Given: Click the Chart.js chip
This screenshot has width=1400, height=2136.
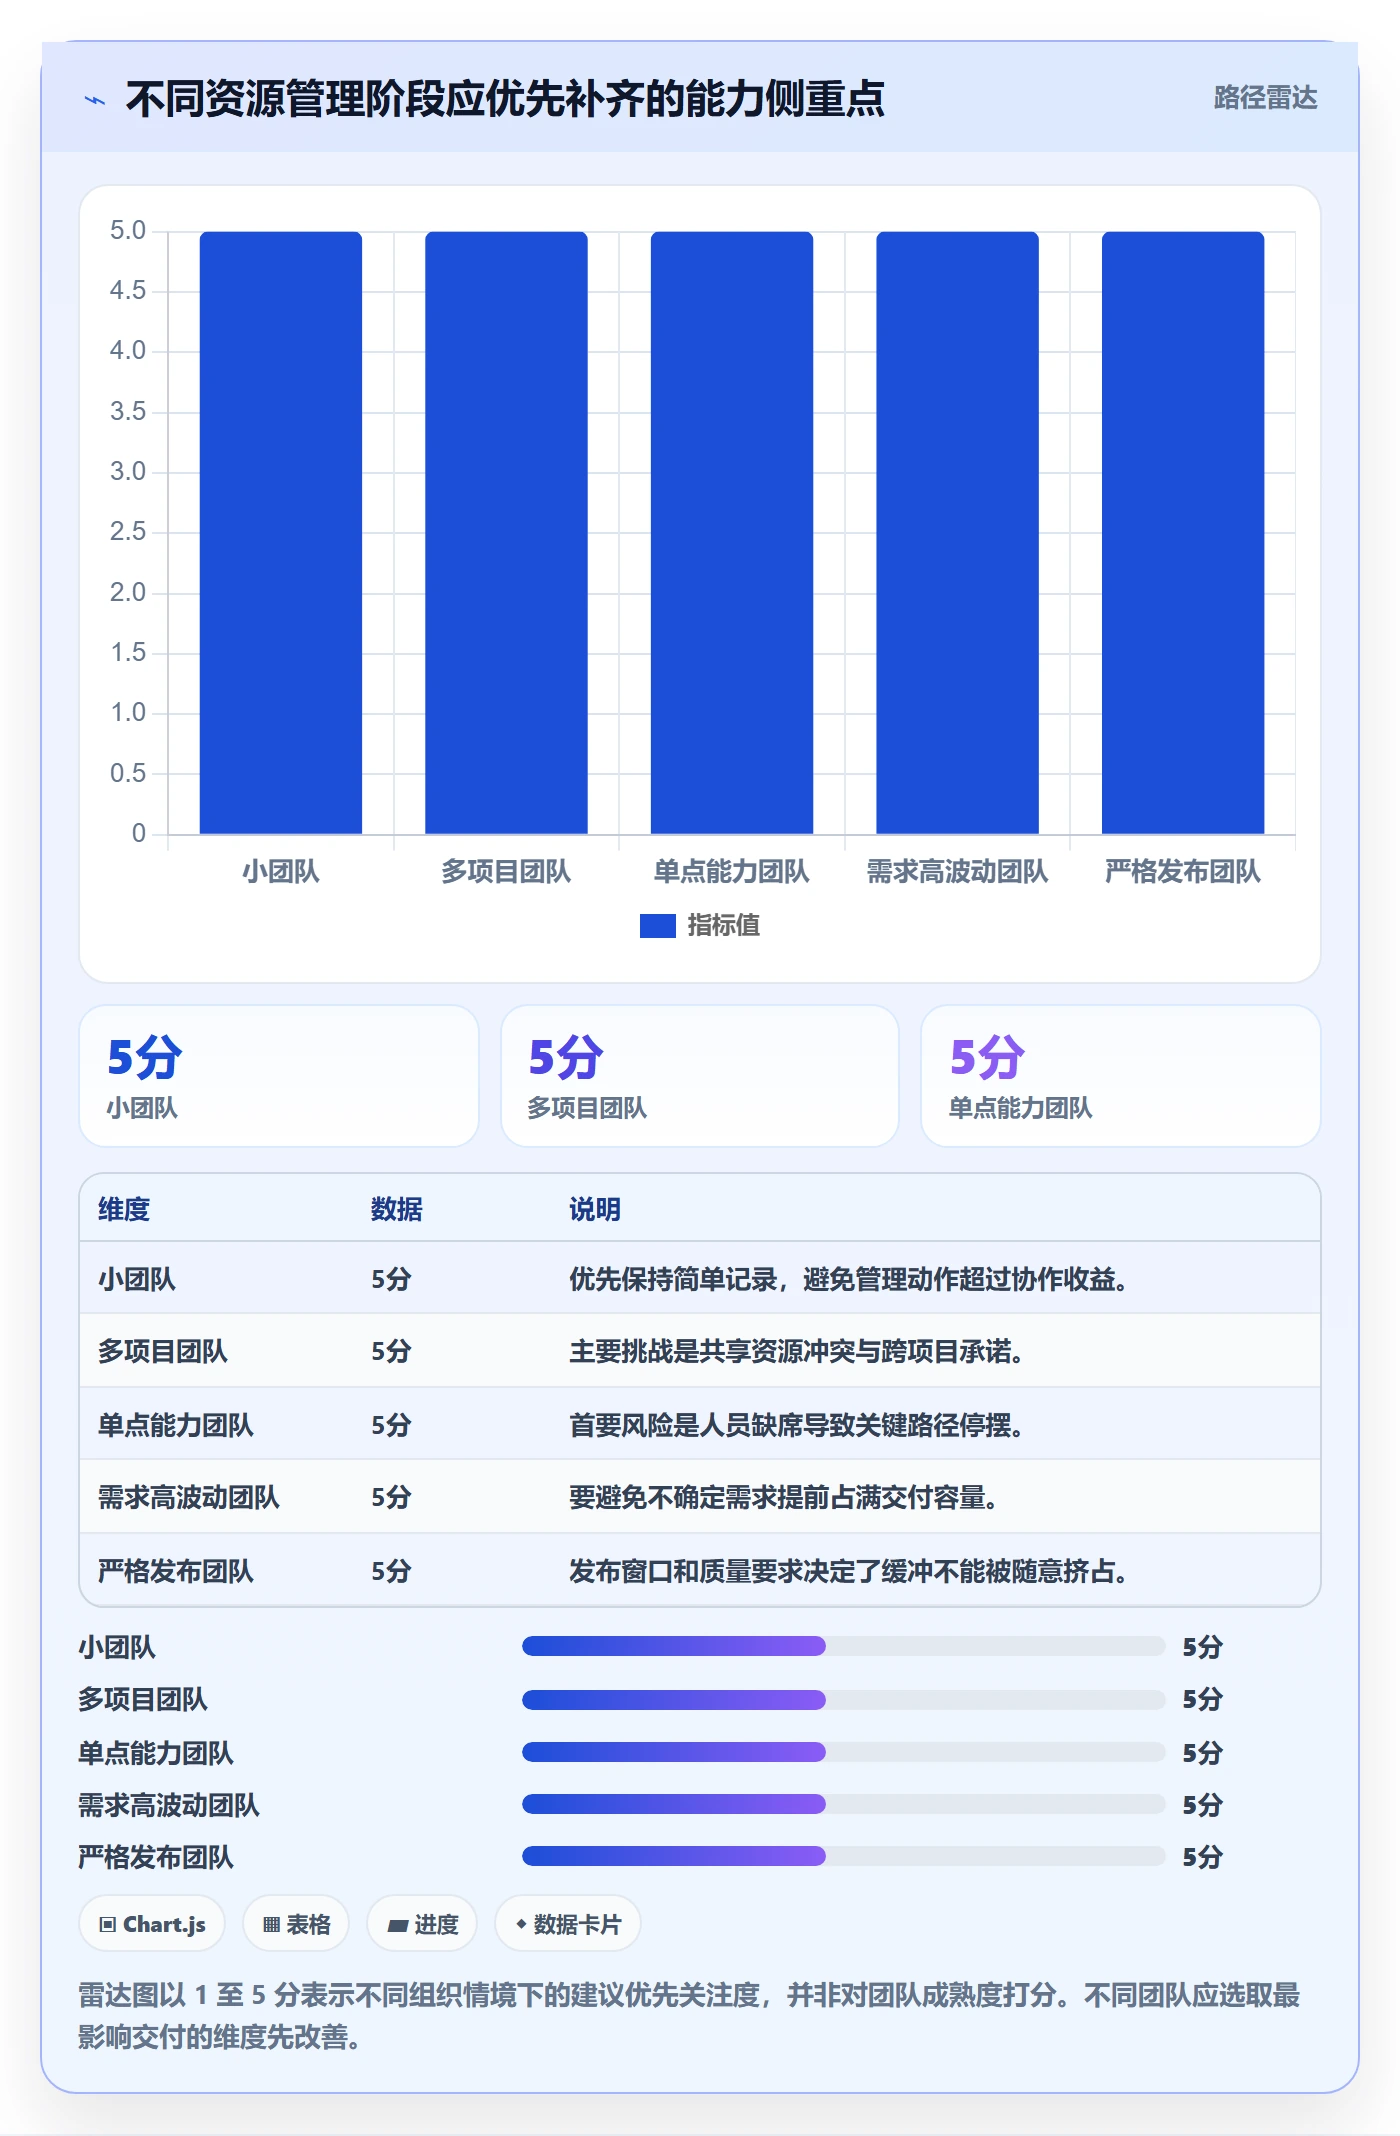Looking at the screenshot, I should tap(152, 1924).
